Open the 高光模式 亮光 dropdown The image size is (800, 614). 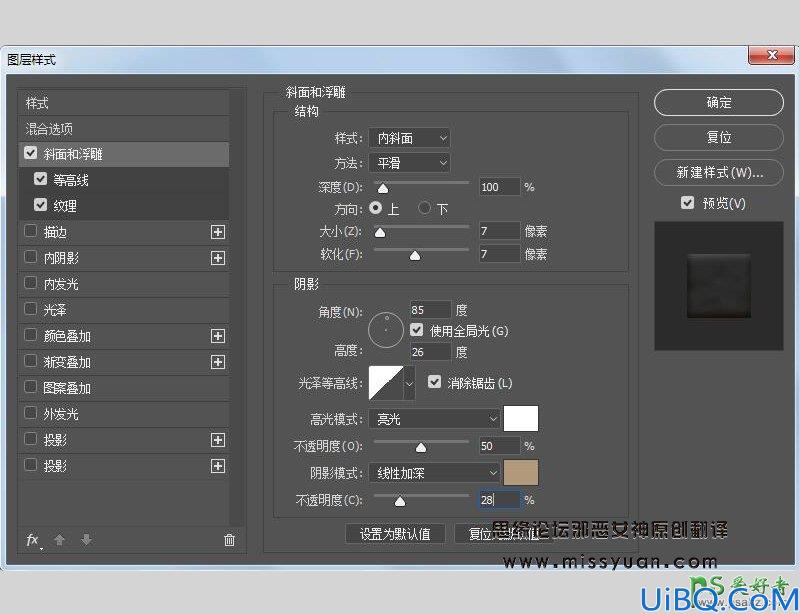pyautogui.click(x=434, y=419)
